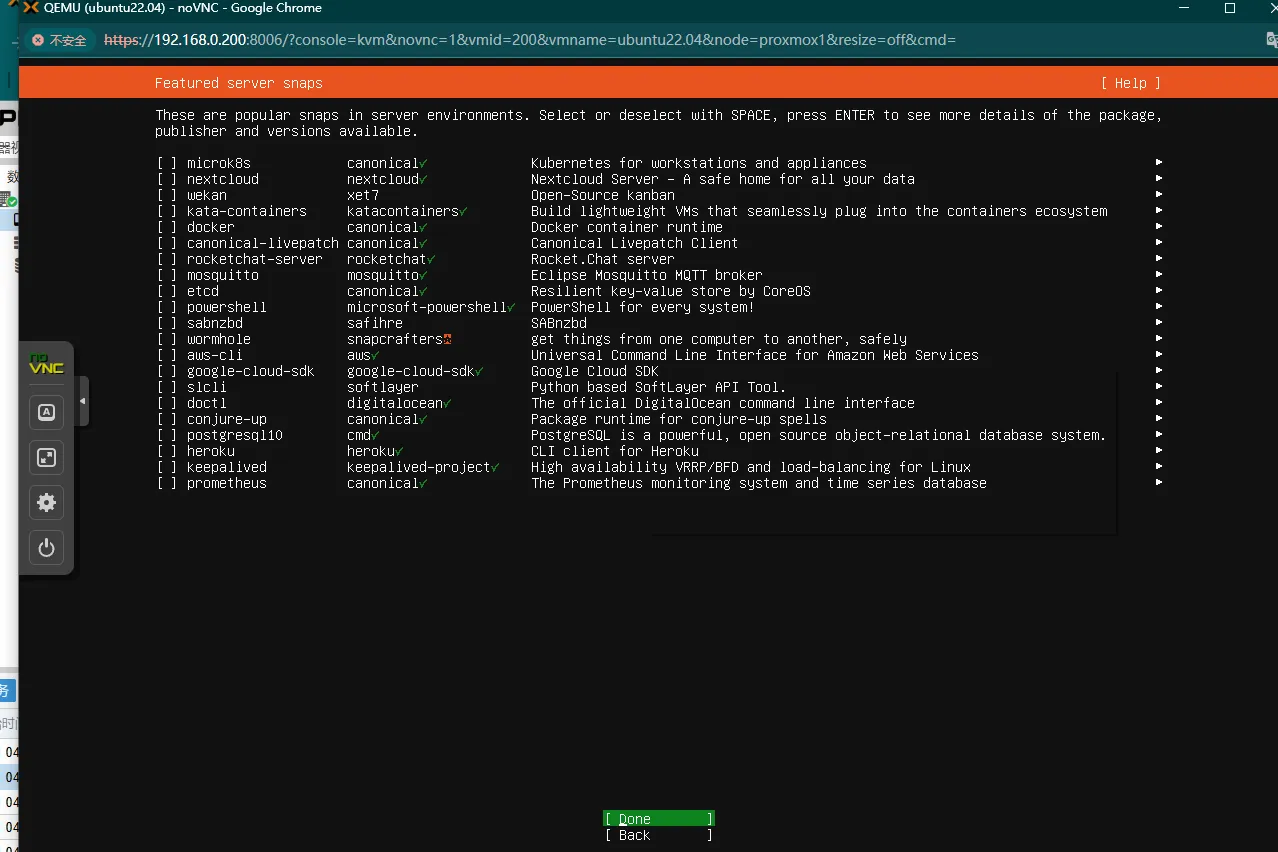This screenshot has width=1278, height=852.
Task: Select the mosquitto snap checkbox
Action: (x=167, y=275)
